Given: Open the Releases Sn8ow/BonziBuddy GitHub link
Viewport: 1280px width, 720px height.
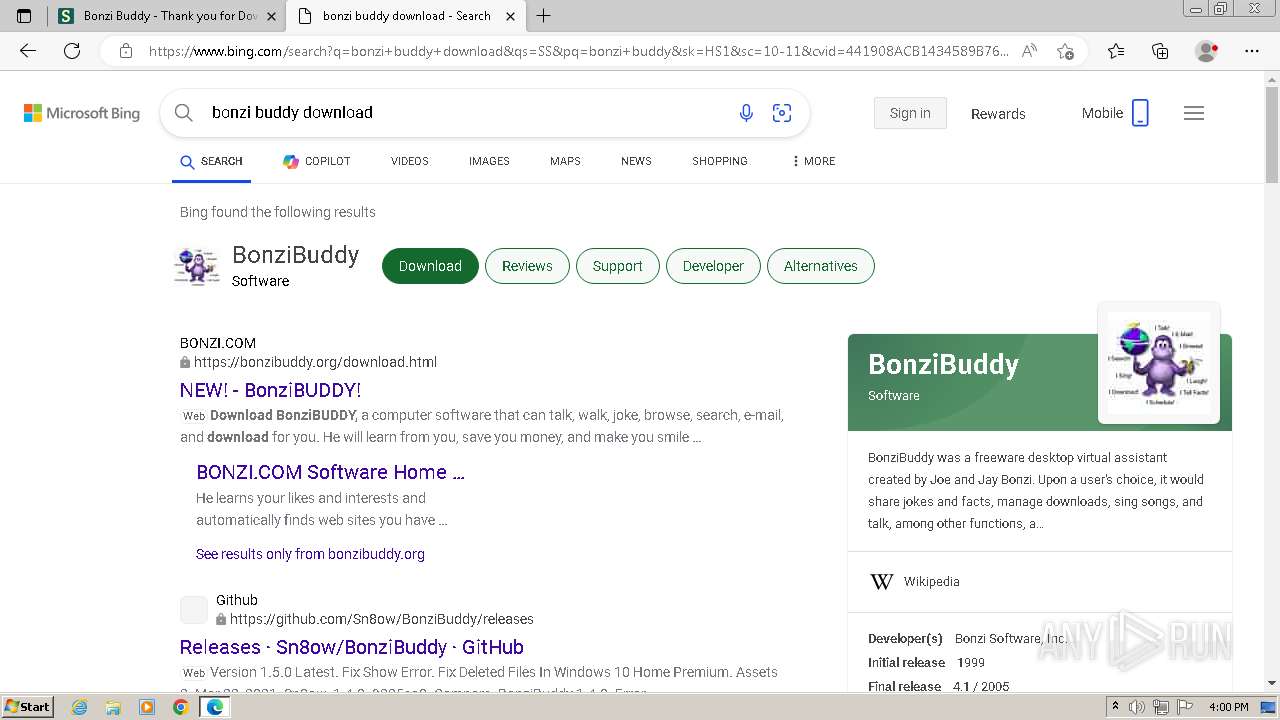Looking at the screenshot, I should pyautogui.click(x=352, y=647).
